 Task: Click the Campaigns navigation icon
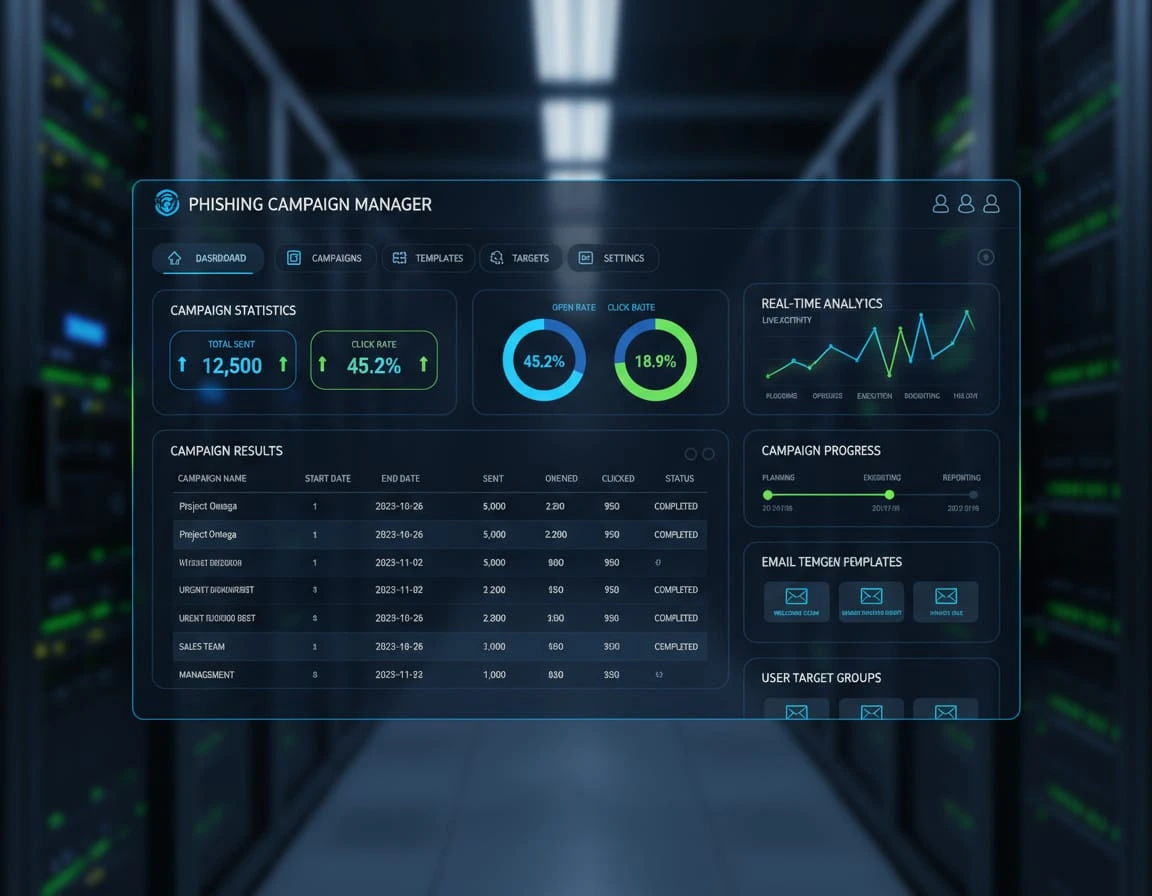pyautogui.click(x=293, y=257)
